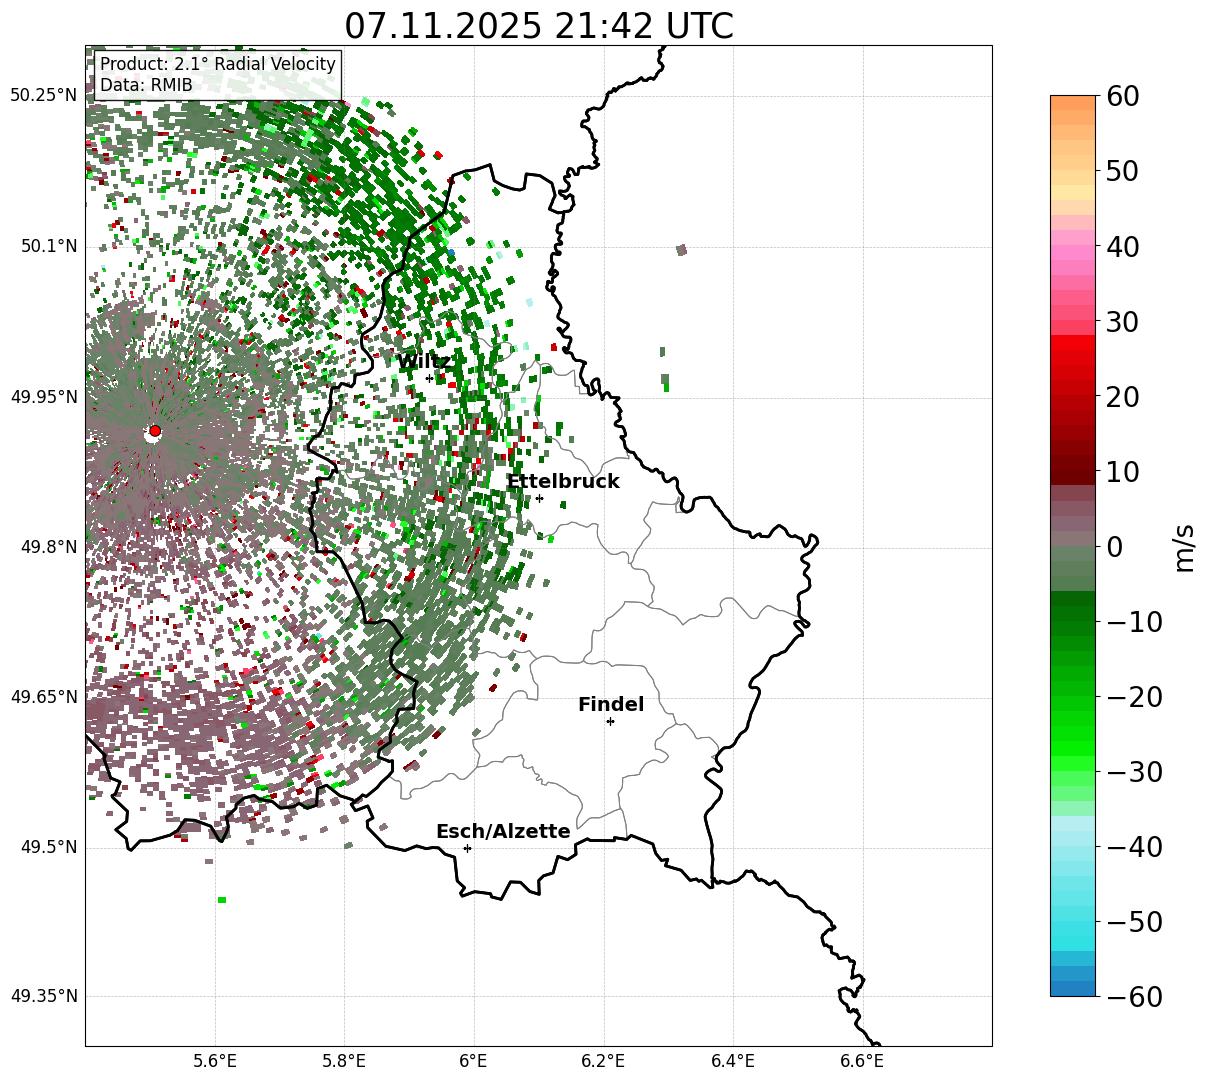Click the 5.8°E longitude label
This screenshot has width=1207, height=1081.
[344, 1061]
